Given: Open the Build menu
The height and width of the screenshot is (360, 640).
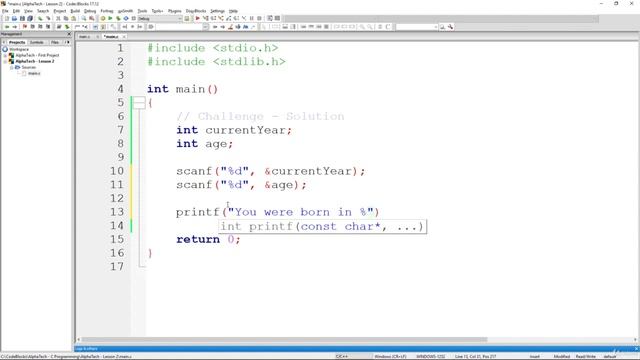Looking at the screenshot, I should (75, 11).
